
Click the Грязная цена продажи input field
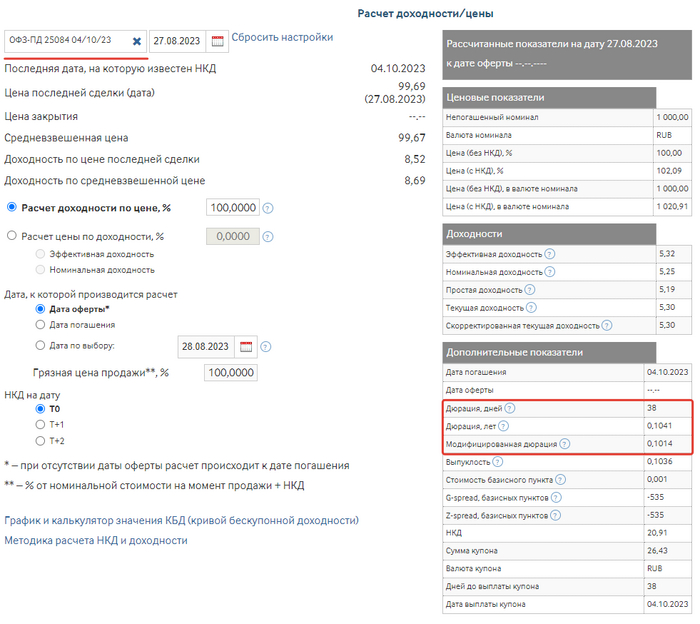[x=229, y=373]
